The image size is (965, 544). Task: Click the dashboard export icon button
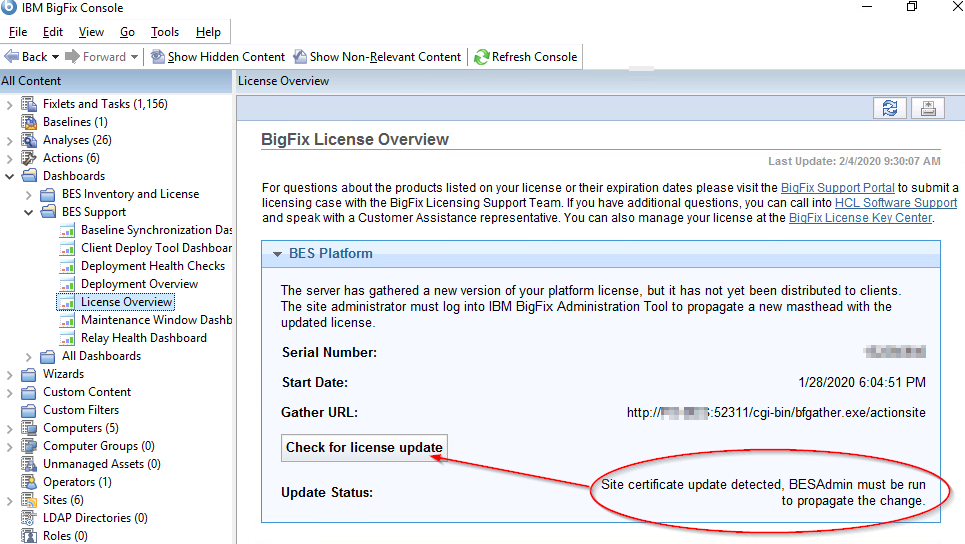point(928,108)
